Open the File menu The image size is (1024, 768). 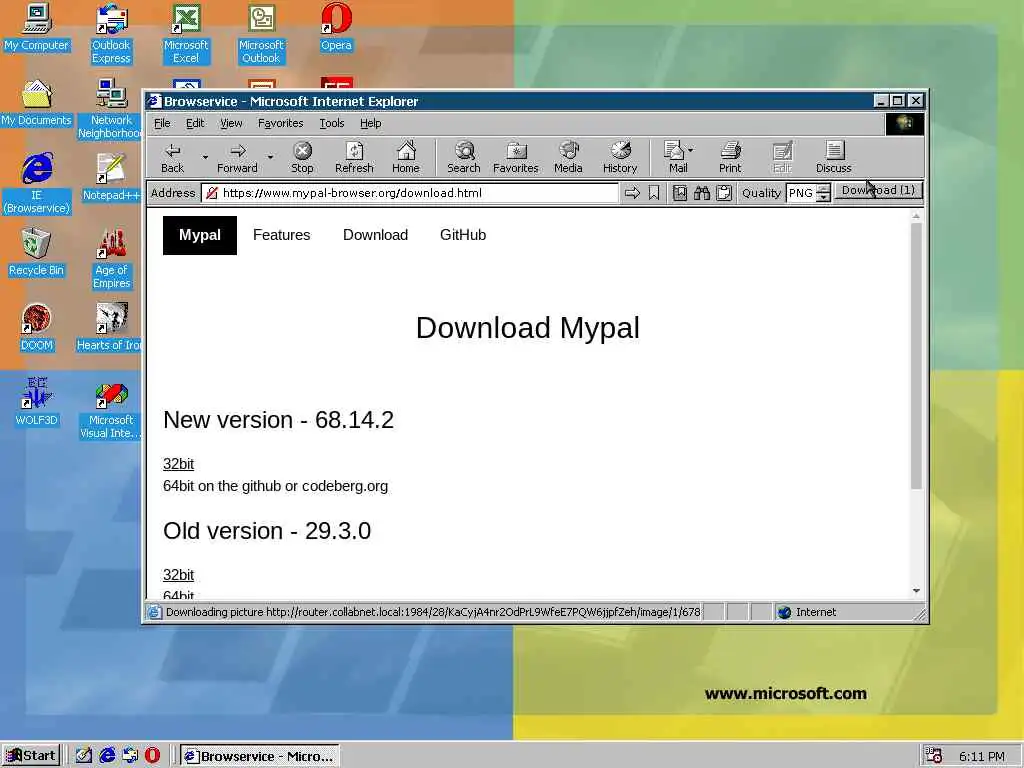point(162,123)
